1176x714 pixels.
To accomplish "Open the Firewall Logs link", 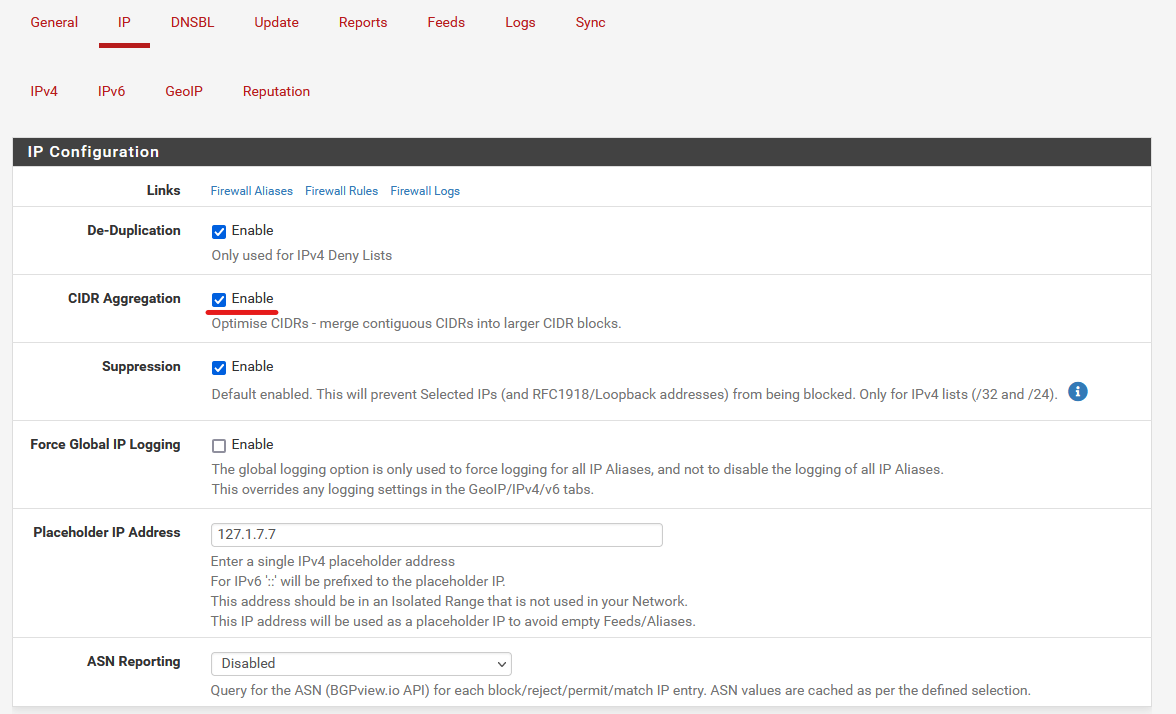I will click(424, 191).
